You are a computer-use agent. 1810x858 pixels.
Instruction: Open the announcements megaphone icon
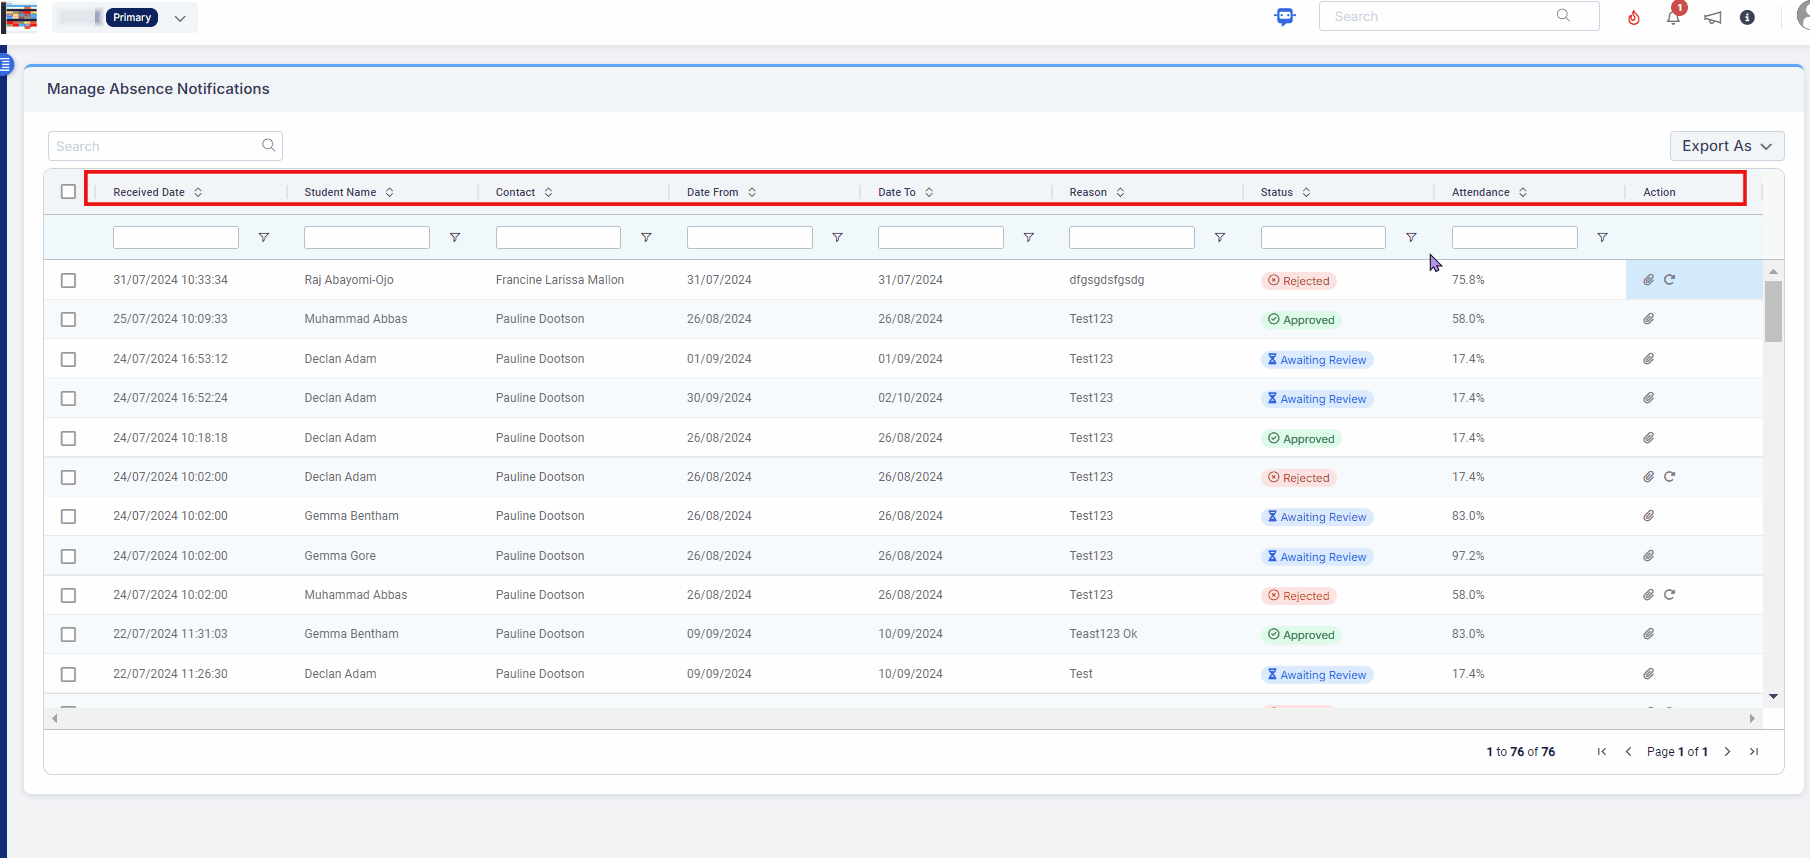click(x=1713, y=17)
